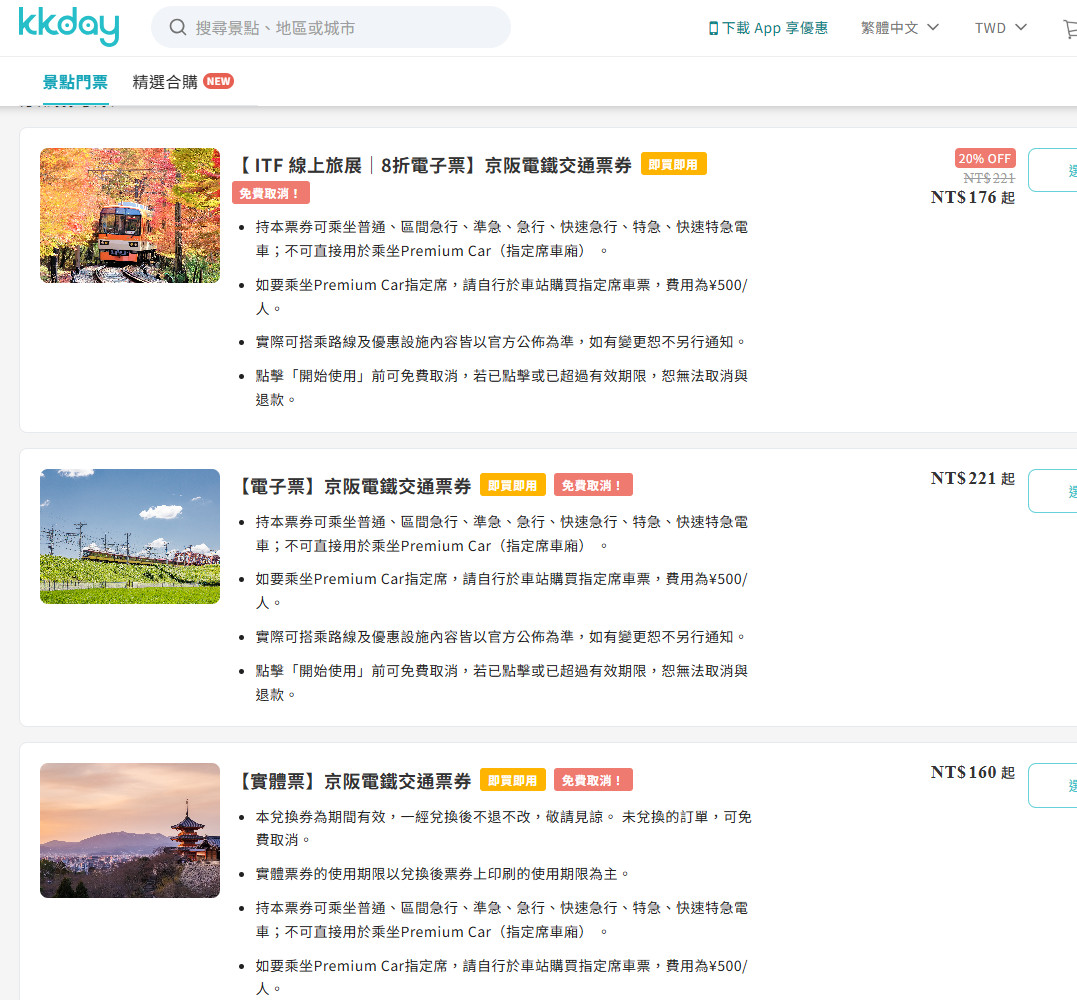This screenshot has height=1000, width=1077.
Task: Type in the 搜尋景點、地區或城市 search field
Action: coord(340,28)
